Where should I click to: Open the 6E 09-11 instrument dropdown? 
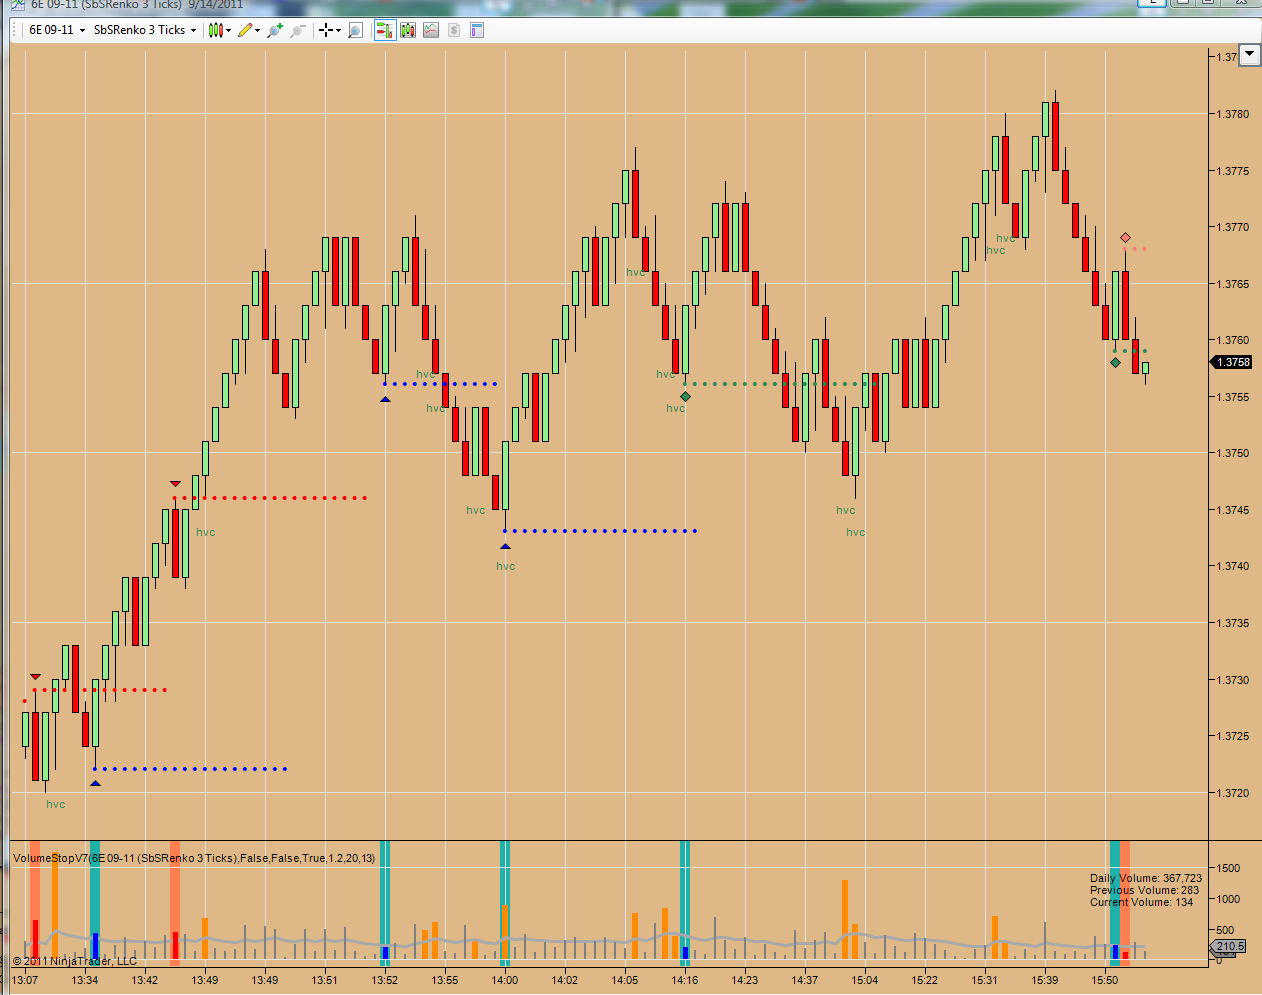coord(56,30)
